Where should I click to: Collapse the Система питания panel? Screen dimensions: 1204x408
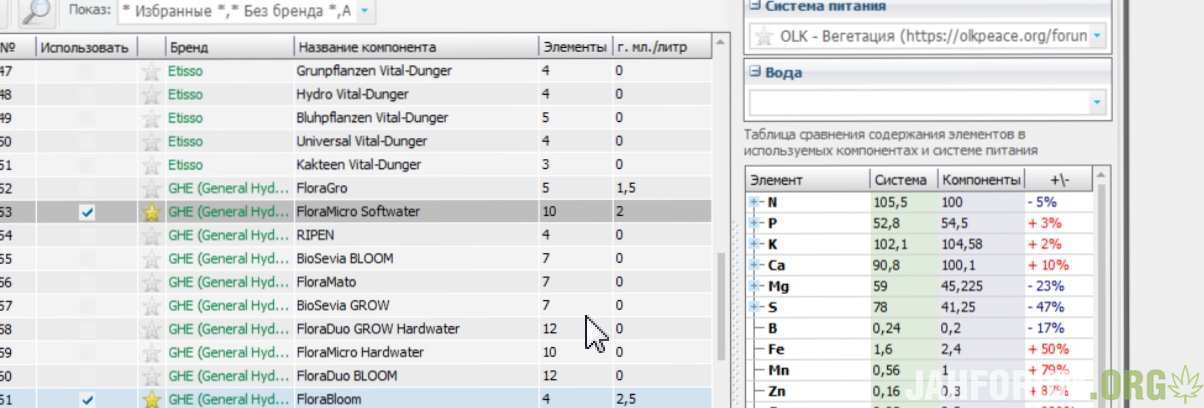click(754, 6)
